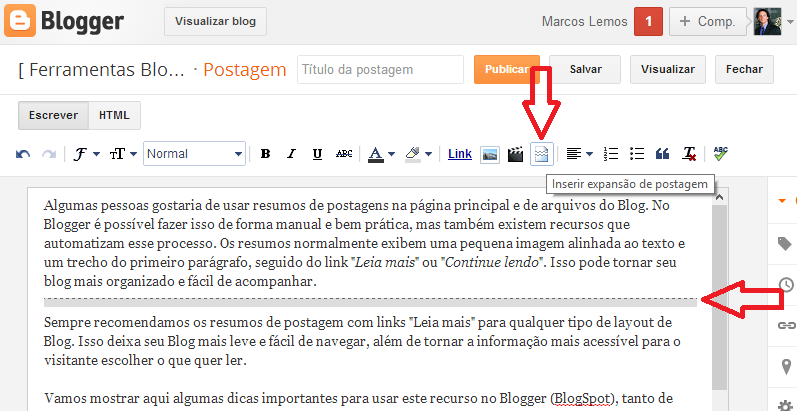Viewport: 797px width, 411px height.
Task: Run the spell checker
Action: (720, 153)
